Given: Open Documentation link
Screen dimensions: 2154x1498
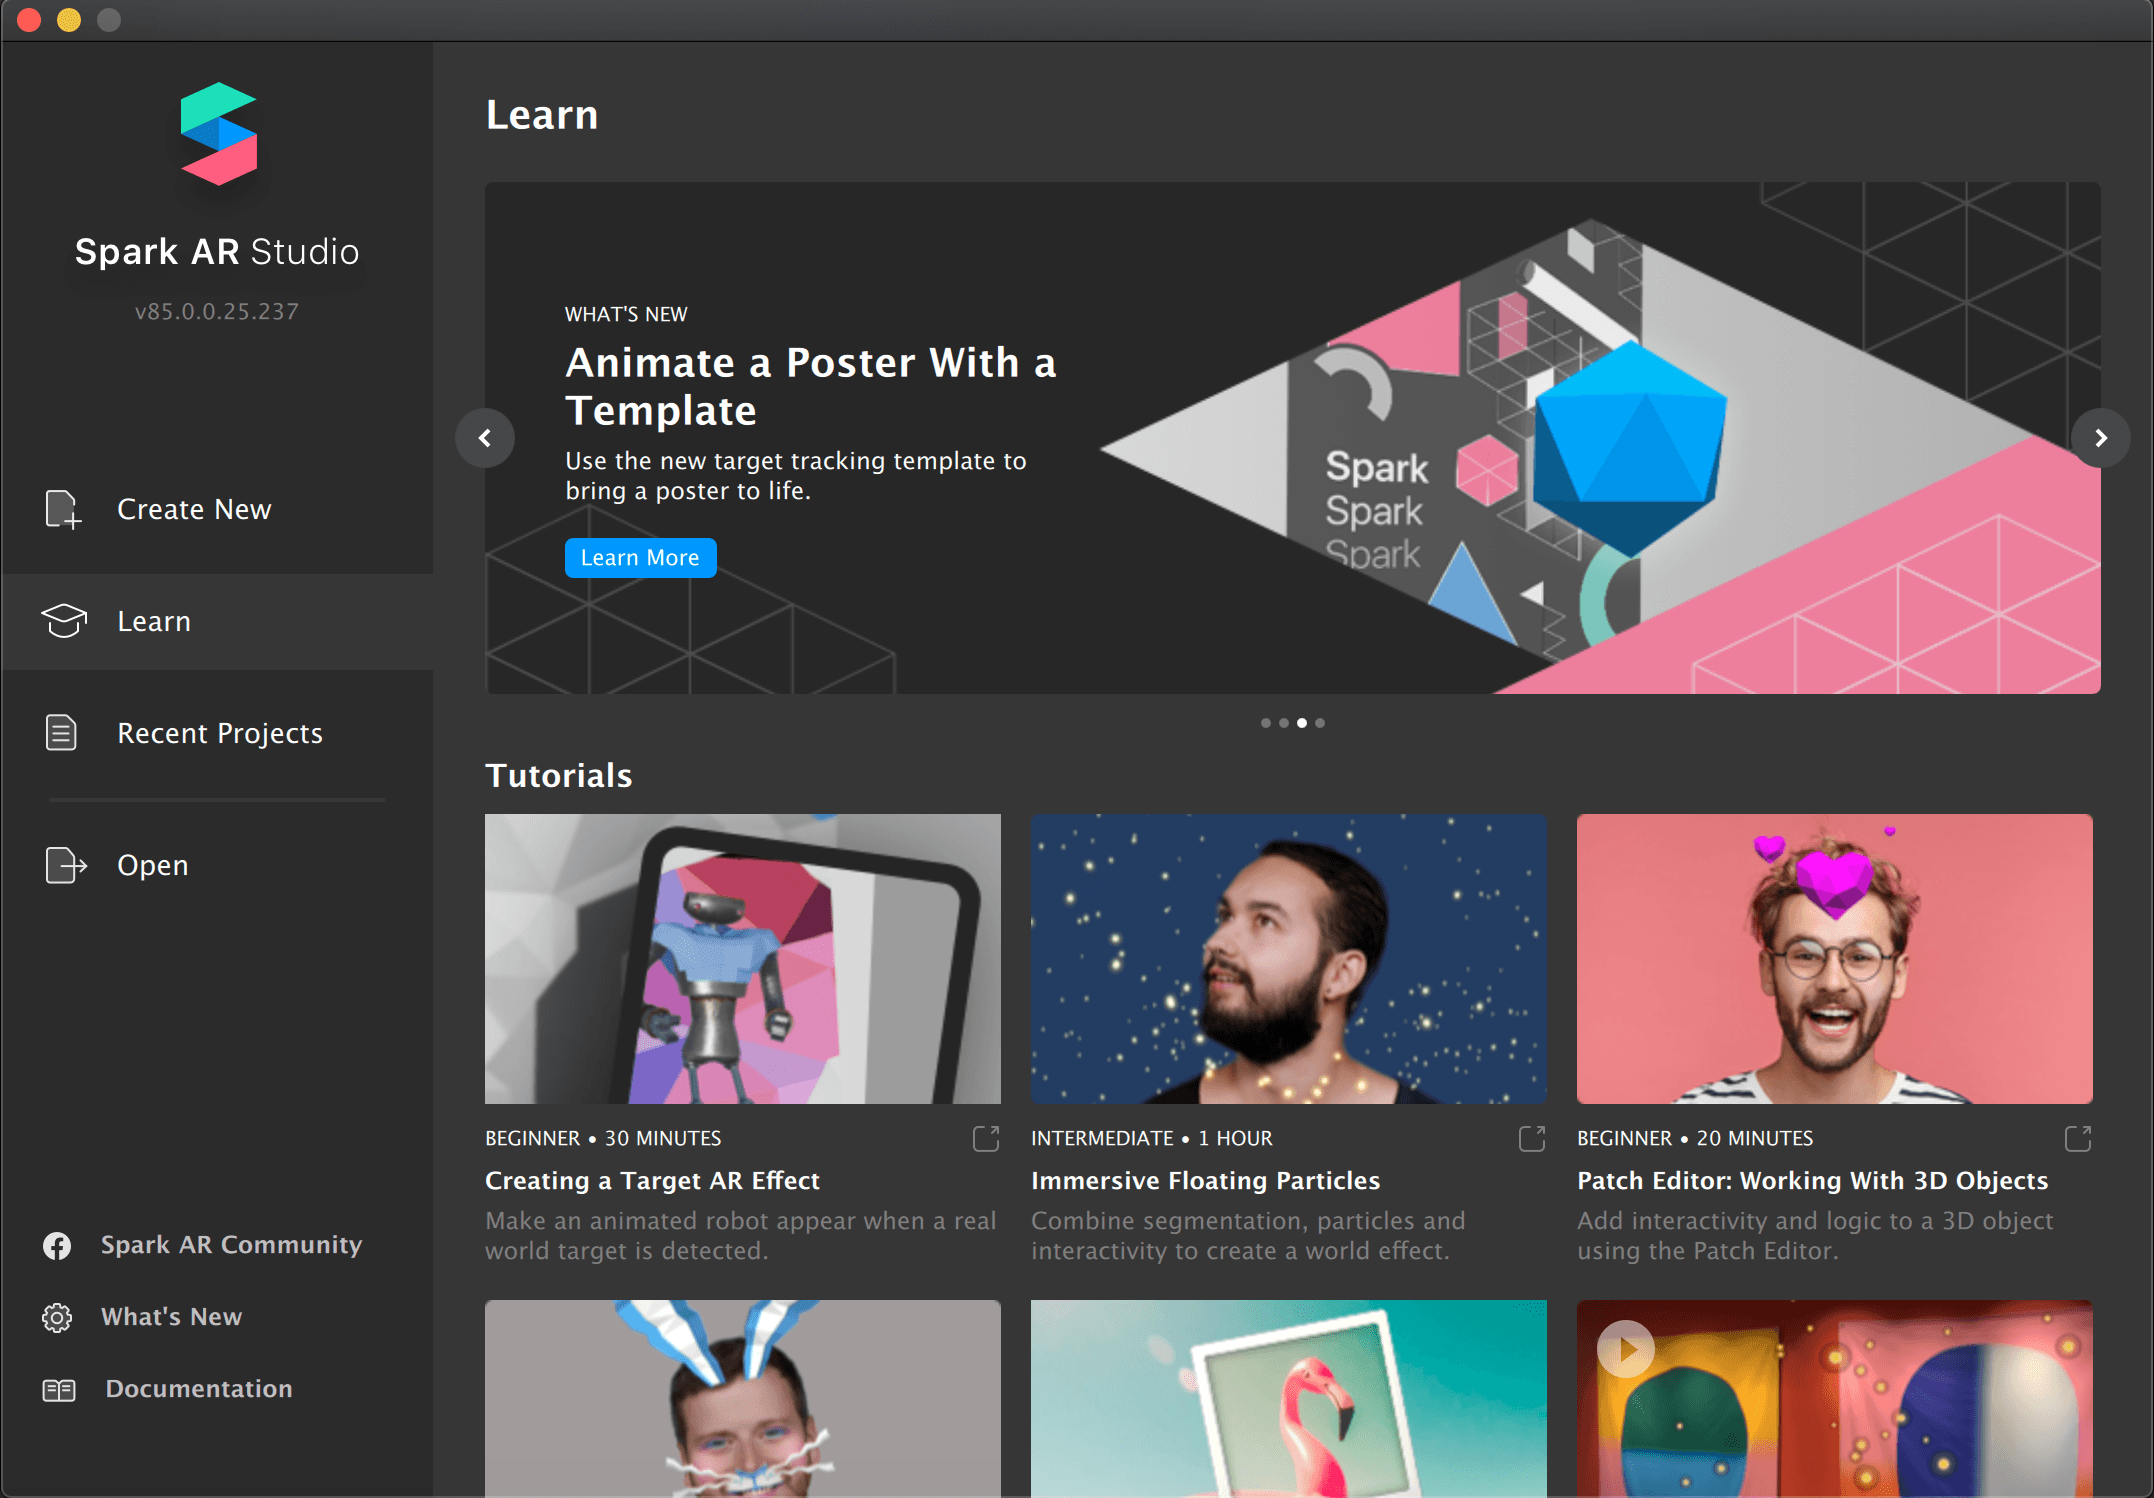Looking at the screenshot, I should pyautogui.click(x=199, y=1389).
